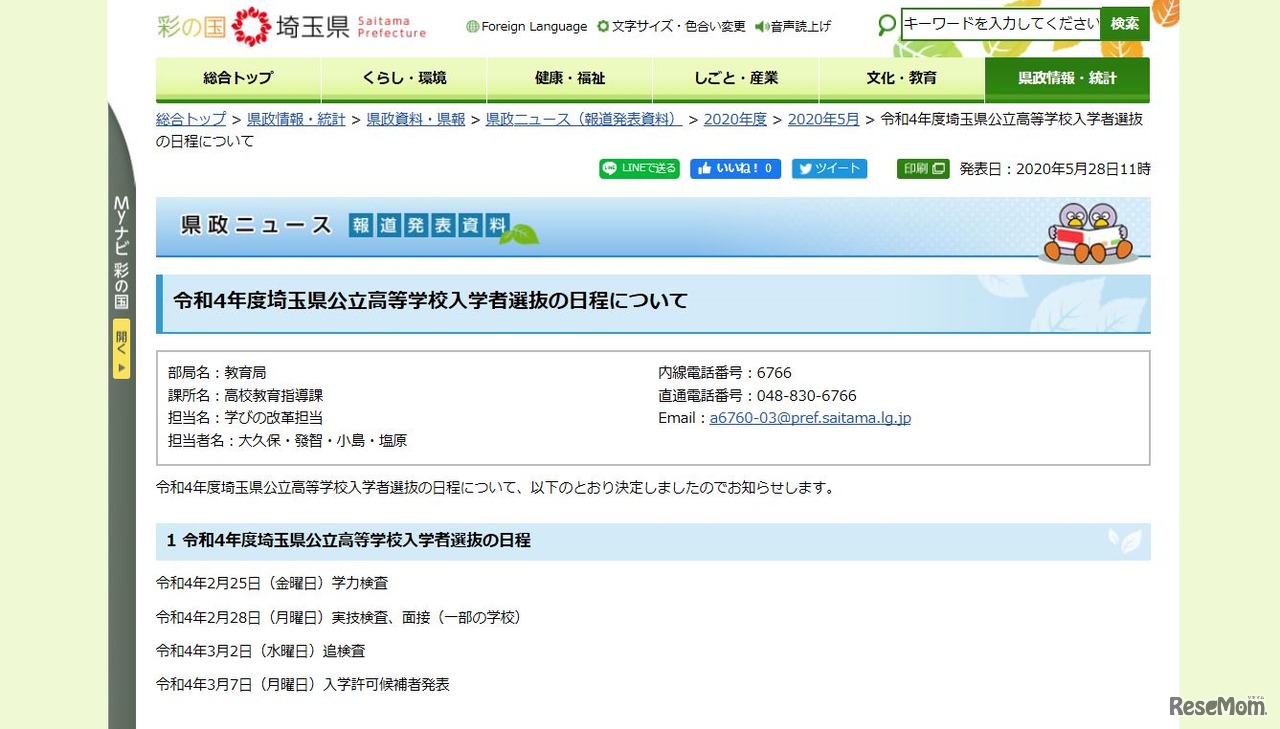Share the page with LINEで送る button

tap(639, 168)
